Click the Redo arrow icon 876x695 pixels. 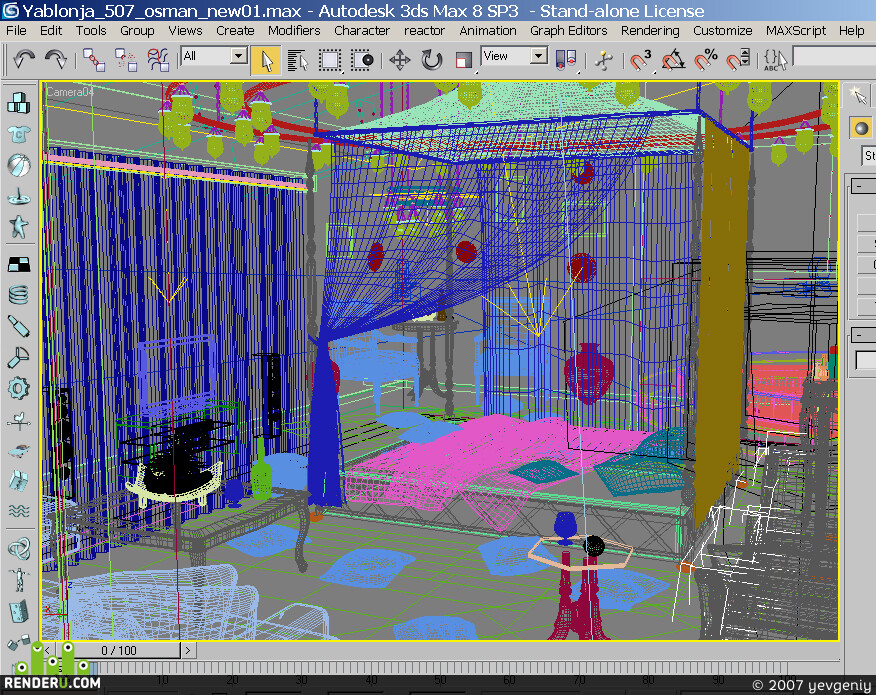pyautogui.click(x=56, y=59)
